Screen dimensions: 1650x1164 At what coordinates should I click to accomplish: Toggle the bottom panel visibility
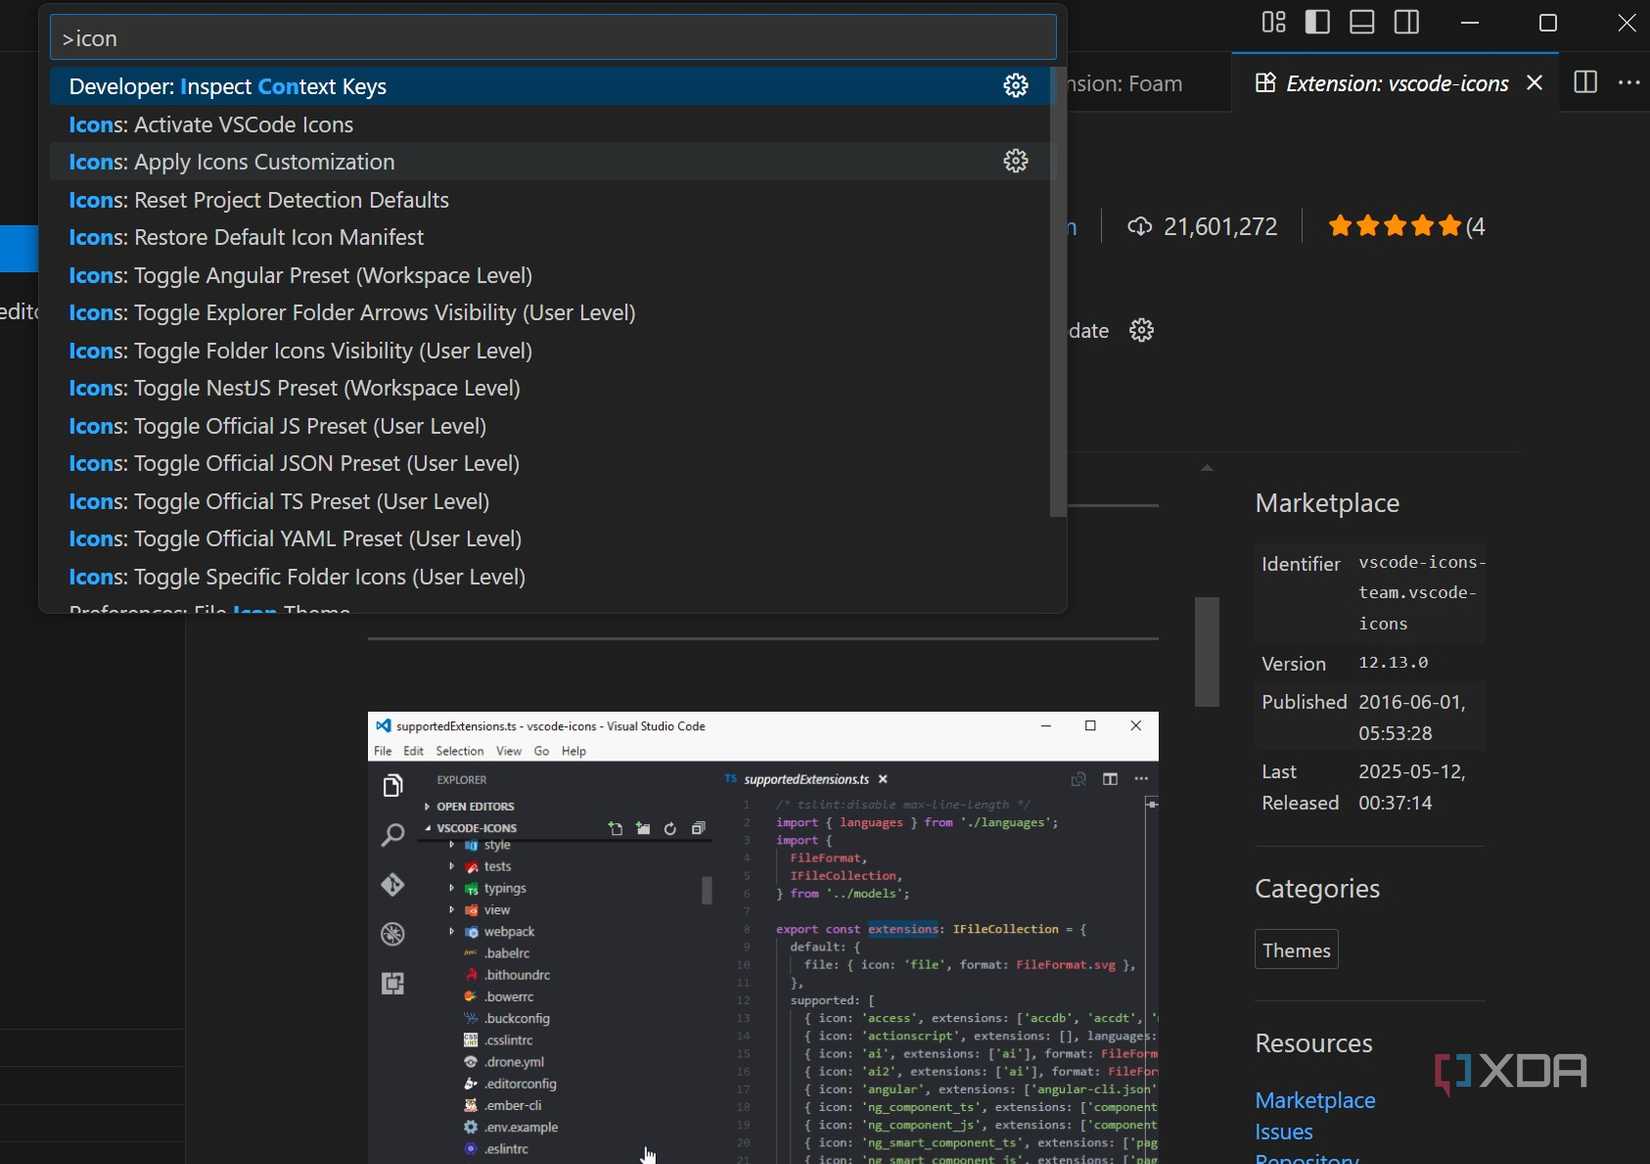tap(1361, 21)
